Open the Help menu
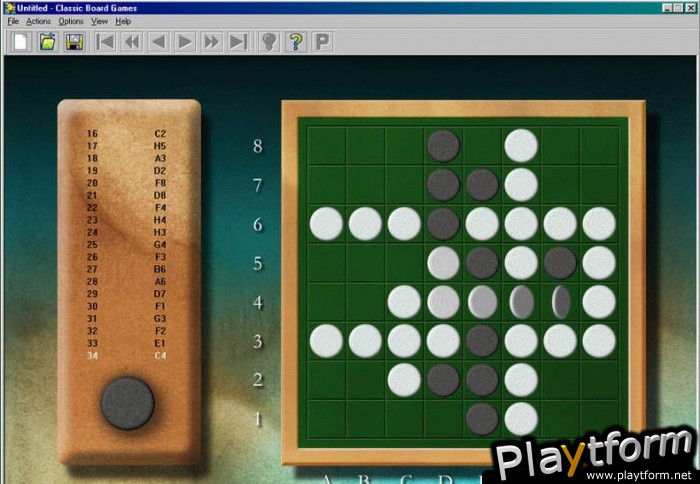This screenshot has height=484, width=700. [123, 21]
